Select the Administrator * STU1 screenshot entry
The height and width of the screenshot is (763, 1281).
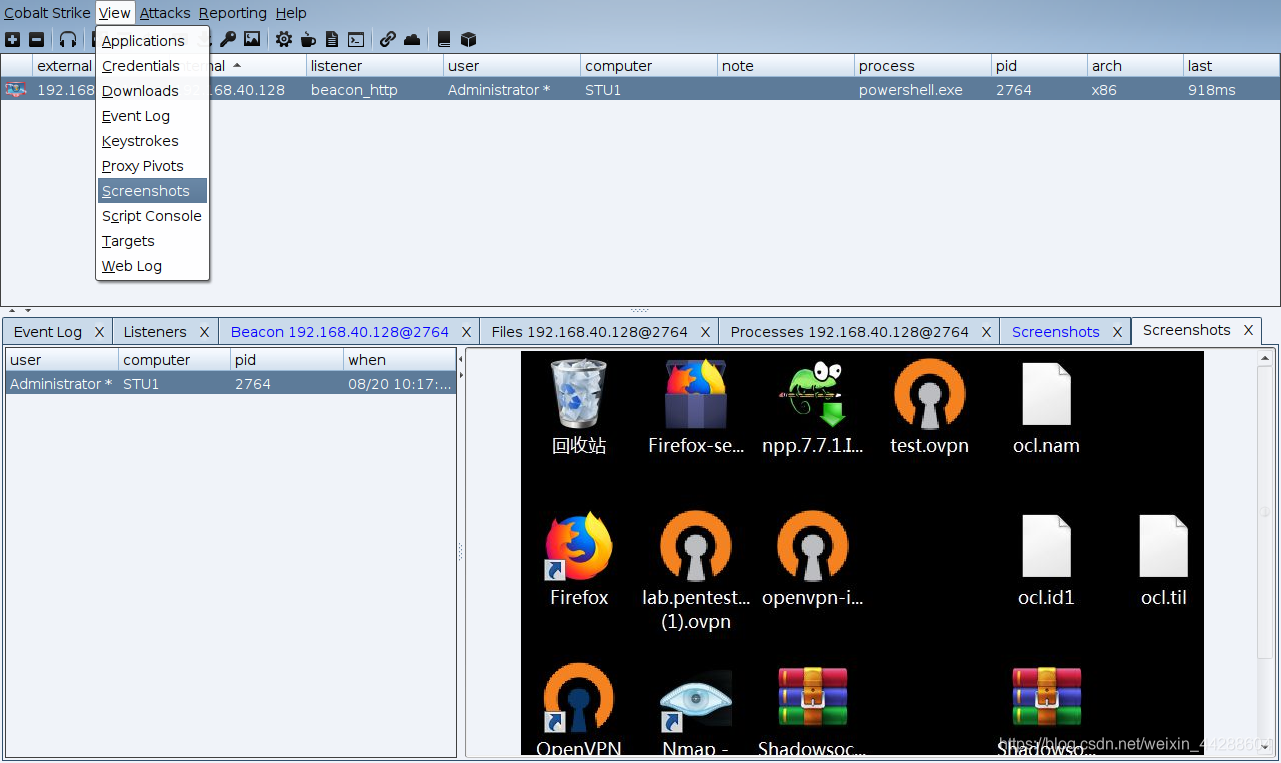click(231, 384)
